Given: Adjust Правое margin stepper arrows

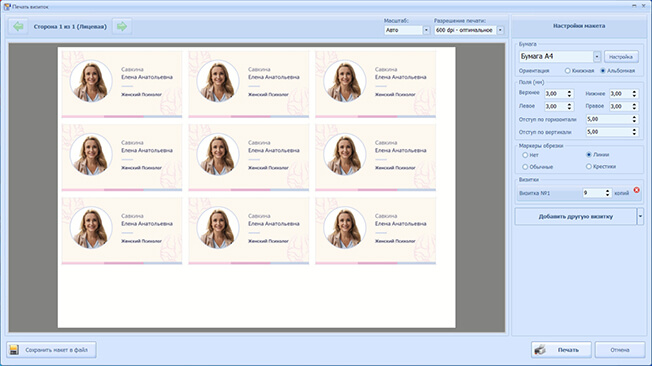Looking at the screenshot, I should click(634, 106).
